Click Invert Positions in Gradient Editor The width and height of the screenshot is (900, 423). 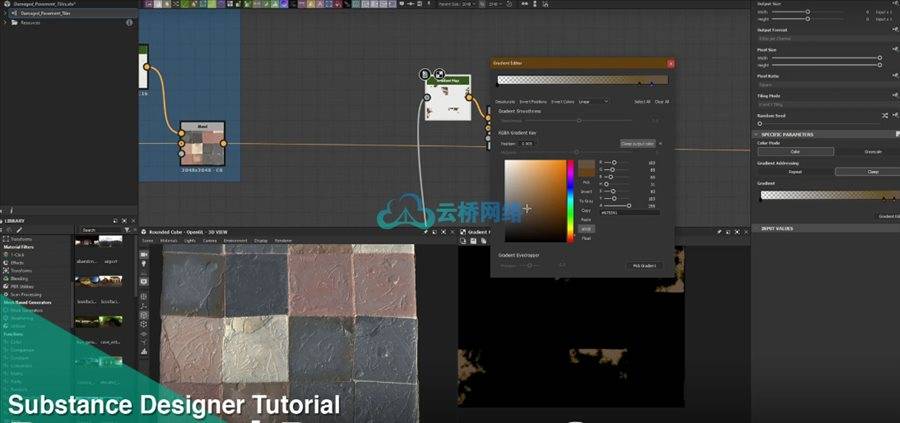(533, 102)
